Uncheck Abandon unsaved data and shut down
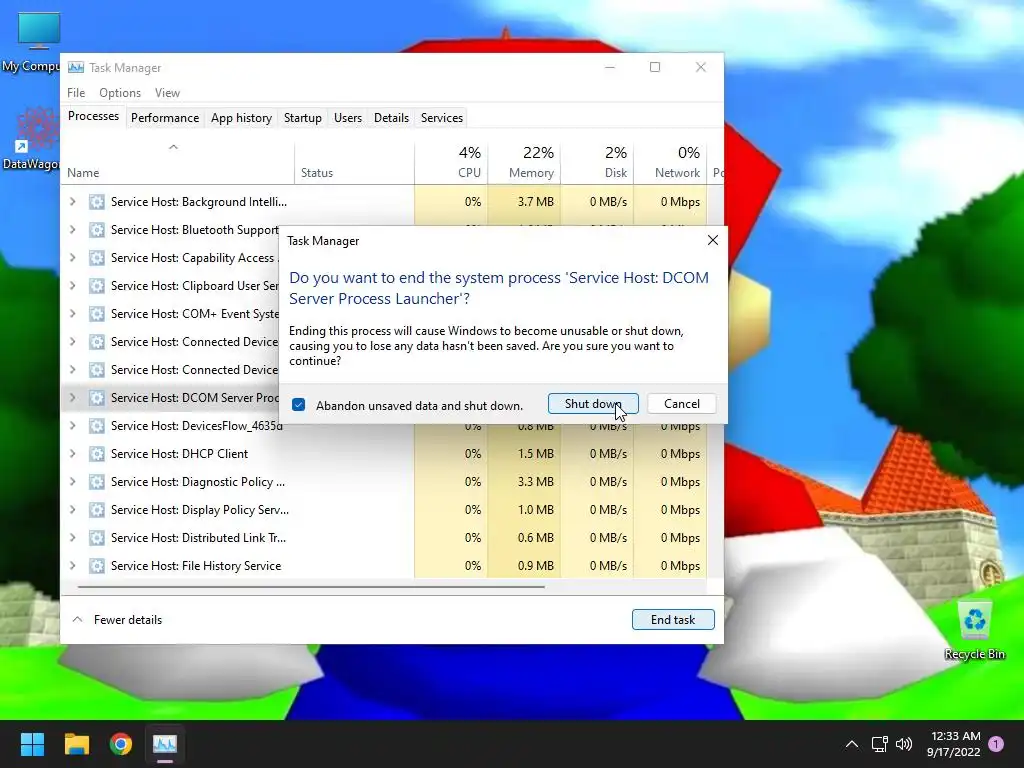The height and width of the screenshot is (768, 1024). pos(298,405)
